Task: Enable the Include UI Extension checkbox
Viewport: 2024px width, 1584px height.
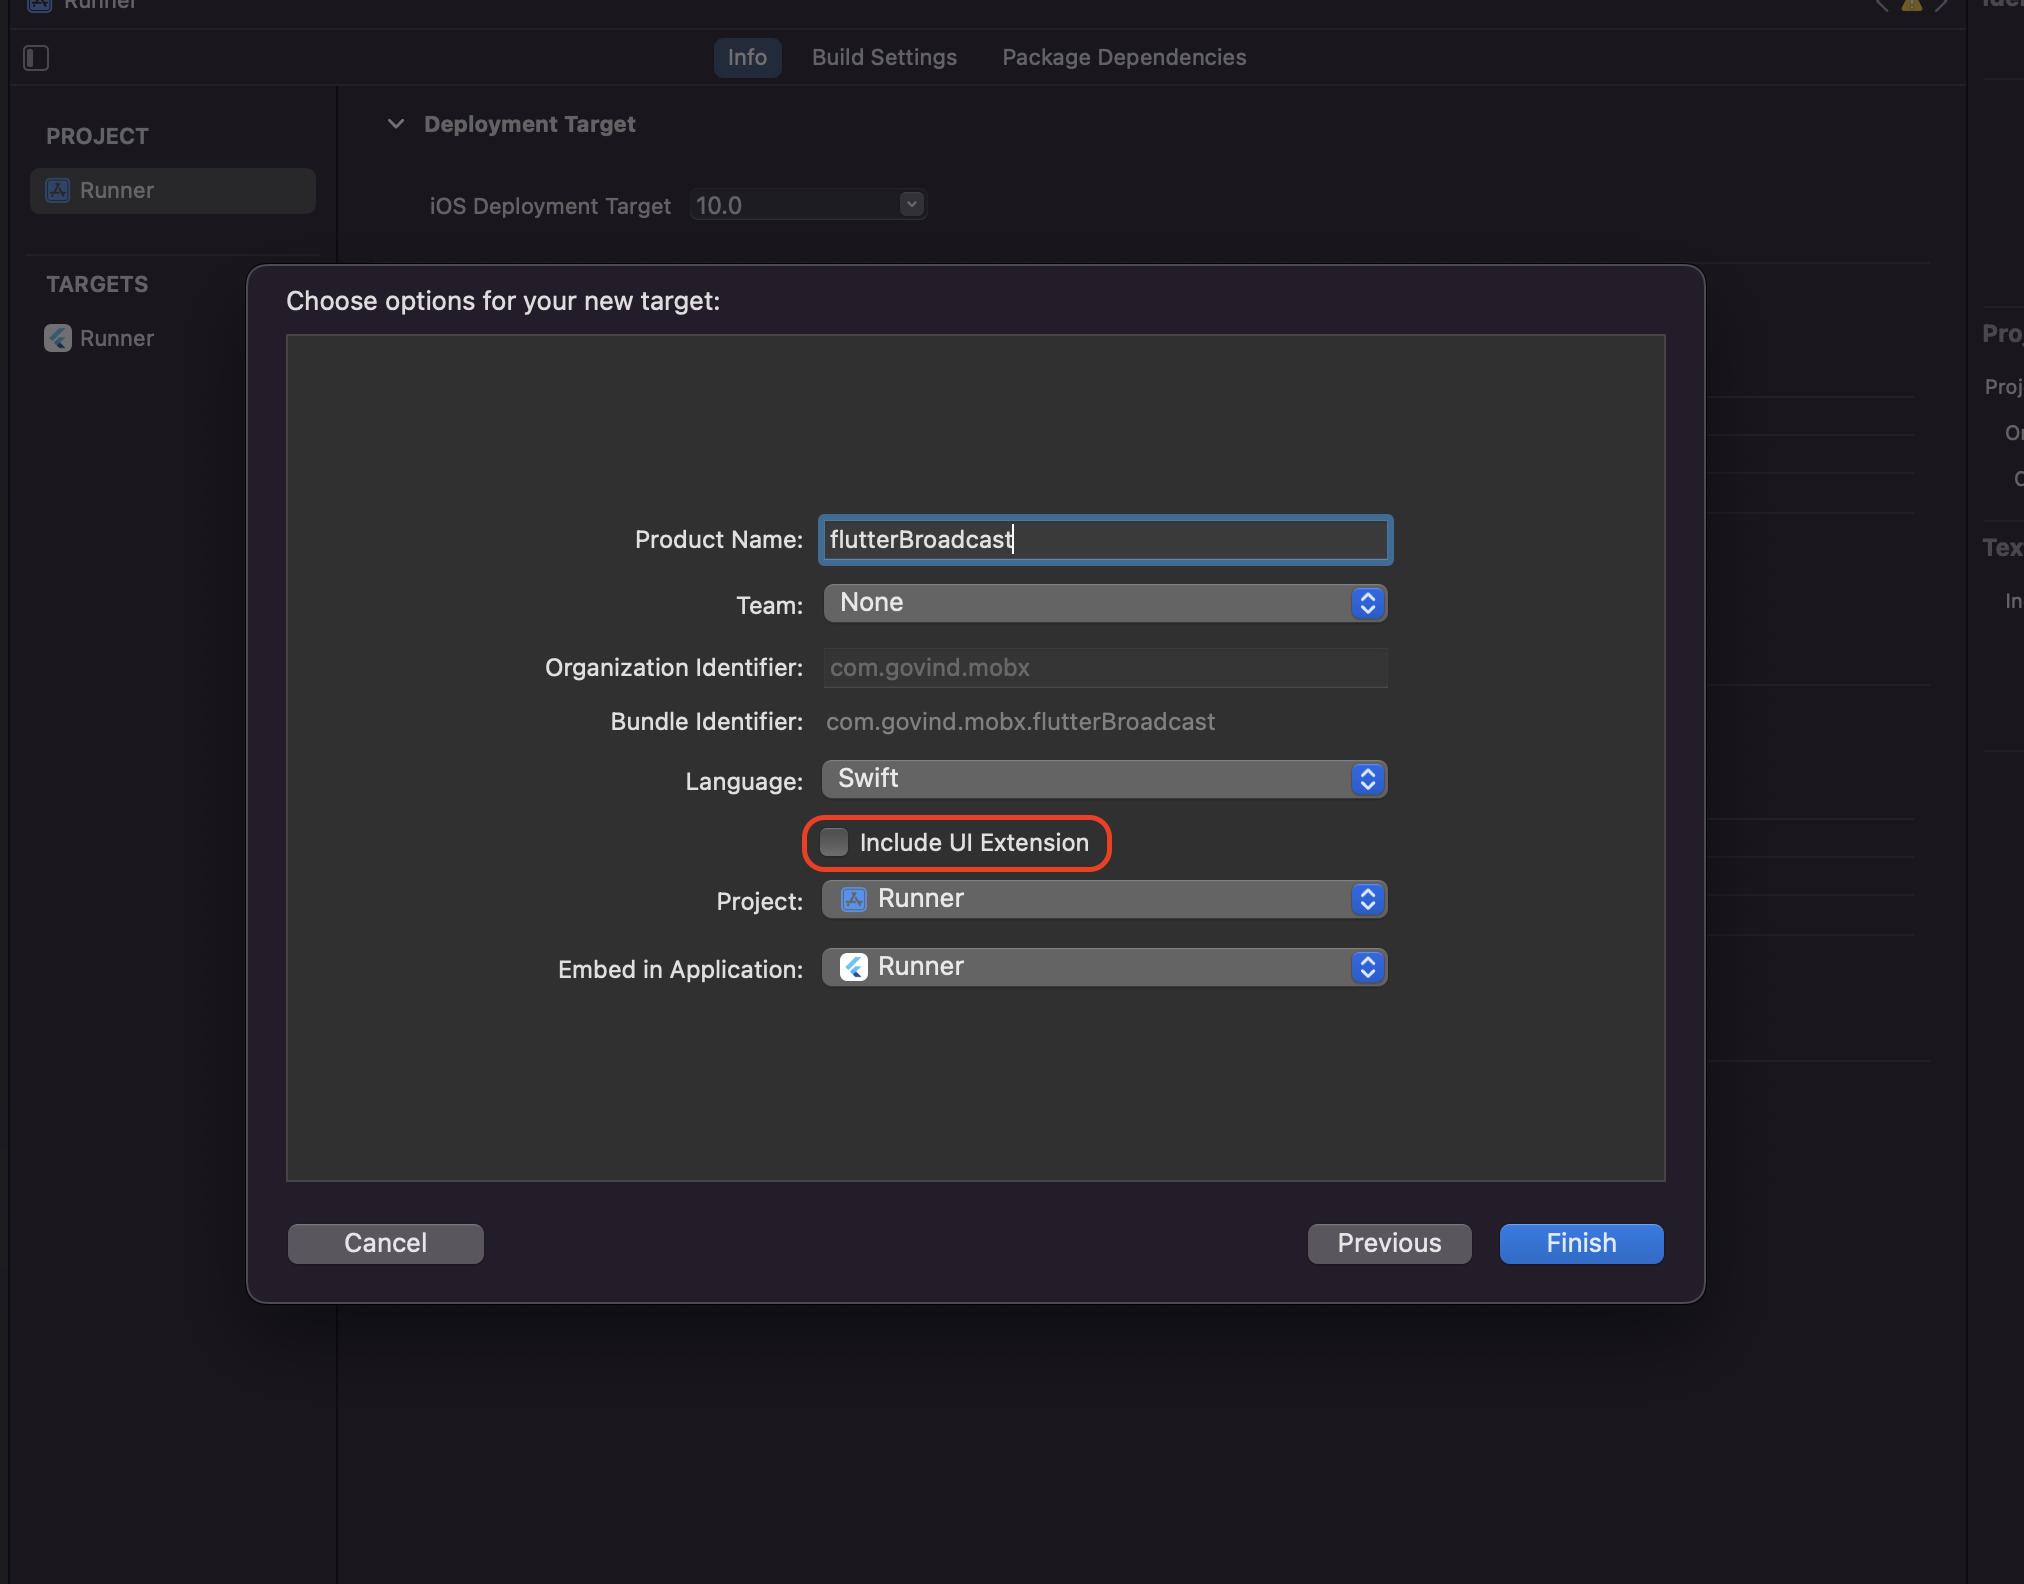Action: 833,842
